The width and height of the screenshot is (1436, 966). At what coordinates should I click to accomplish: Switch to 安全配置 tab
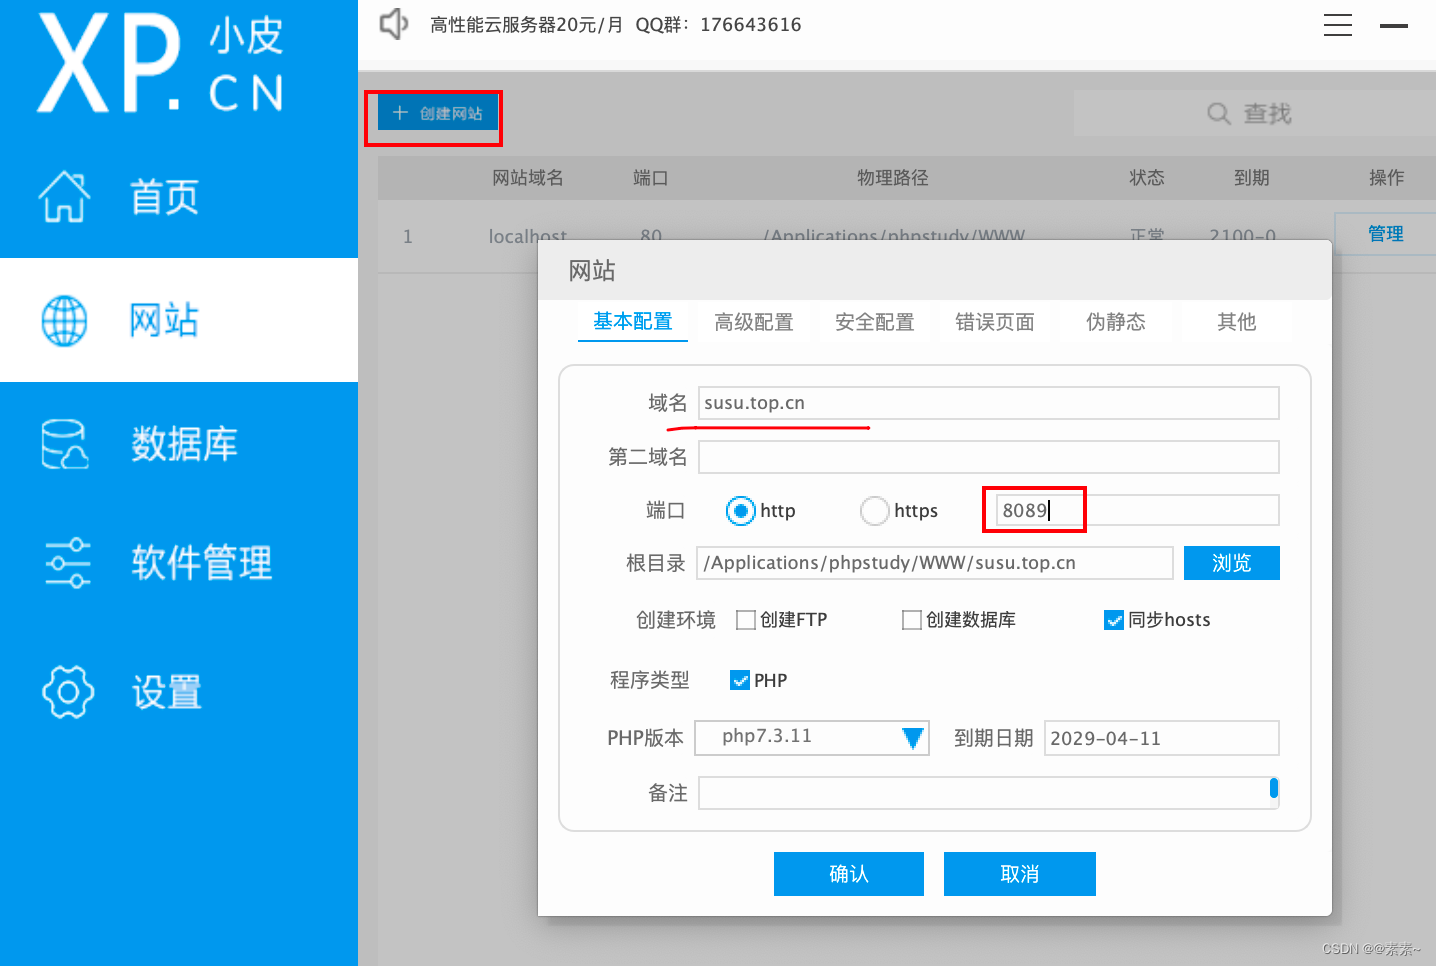coord(874,322)
